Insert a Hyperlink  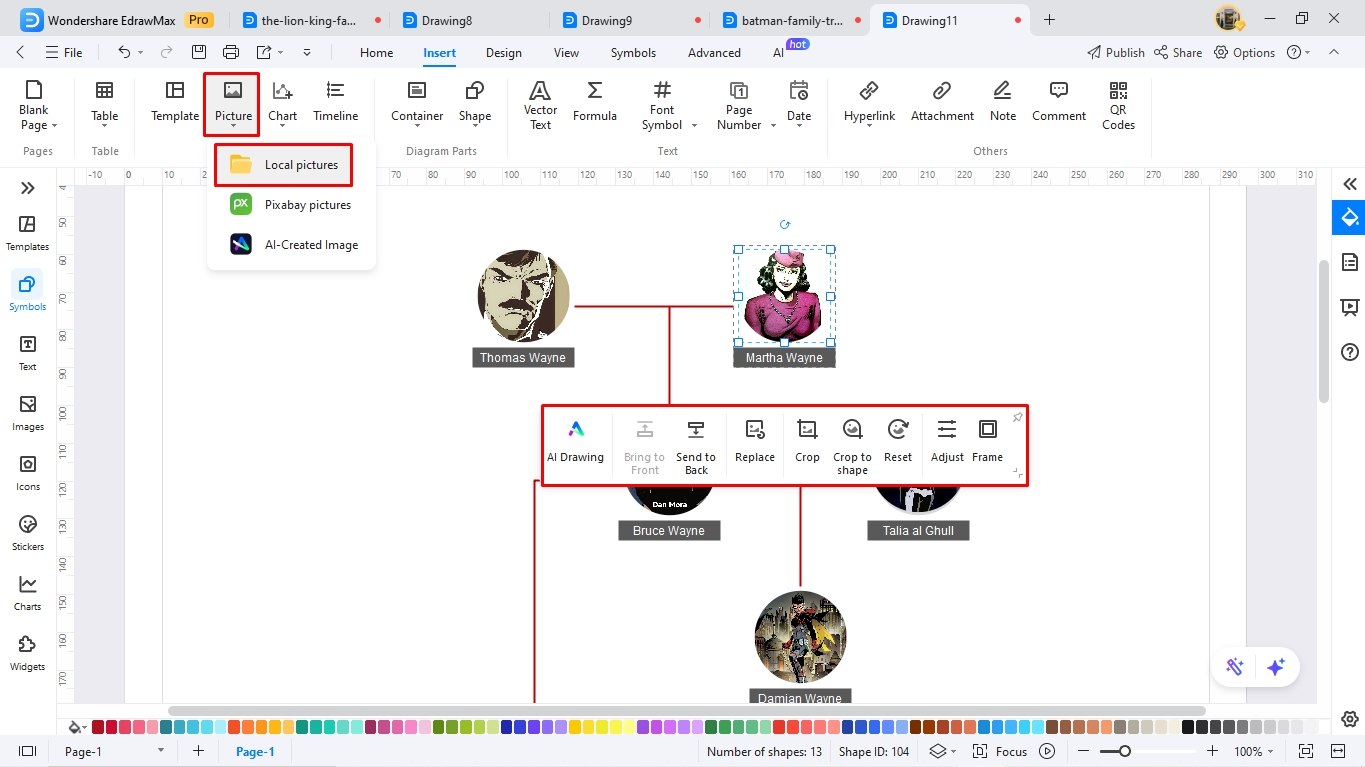pyautogui.click(x=869, y=102)
